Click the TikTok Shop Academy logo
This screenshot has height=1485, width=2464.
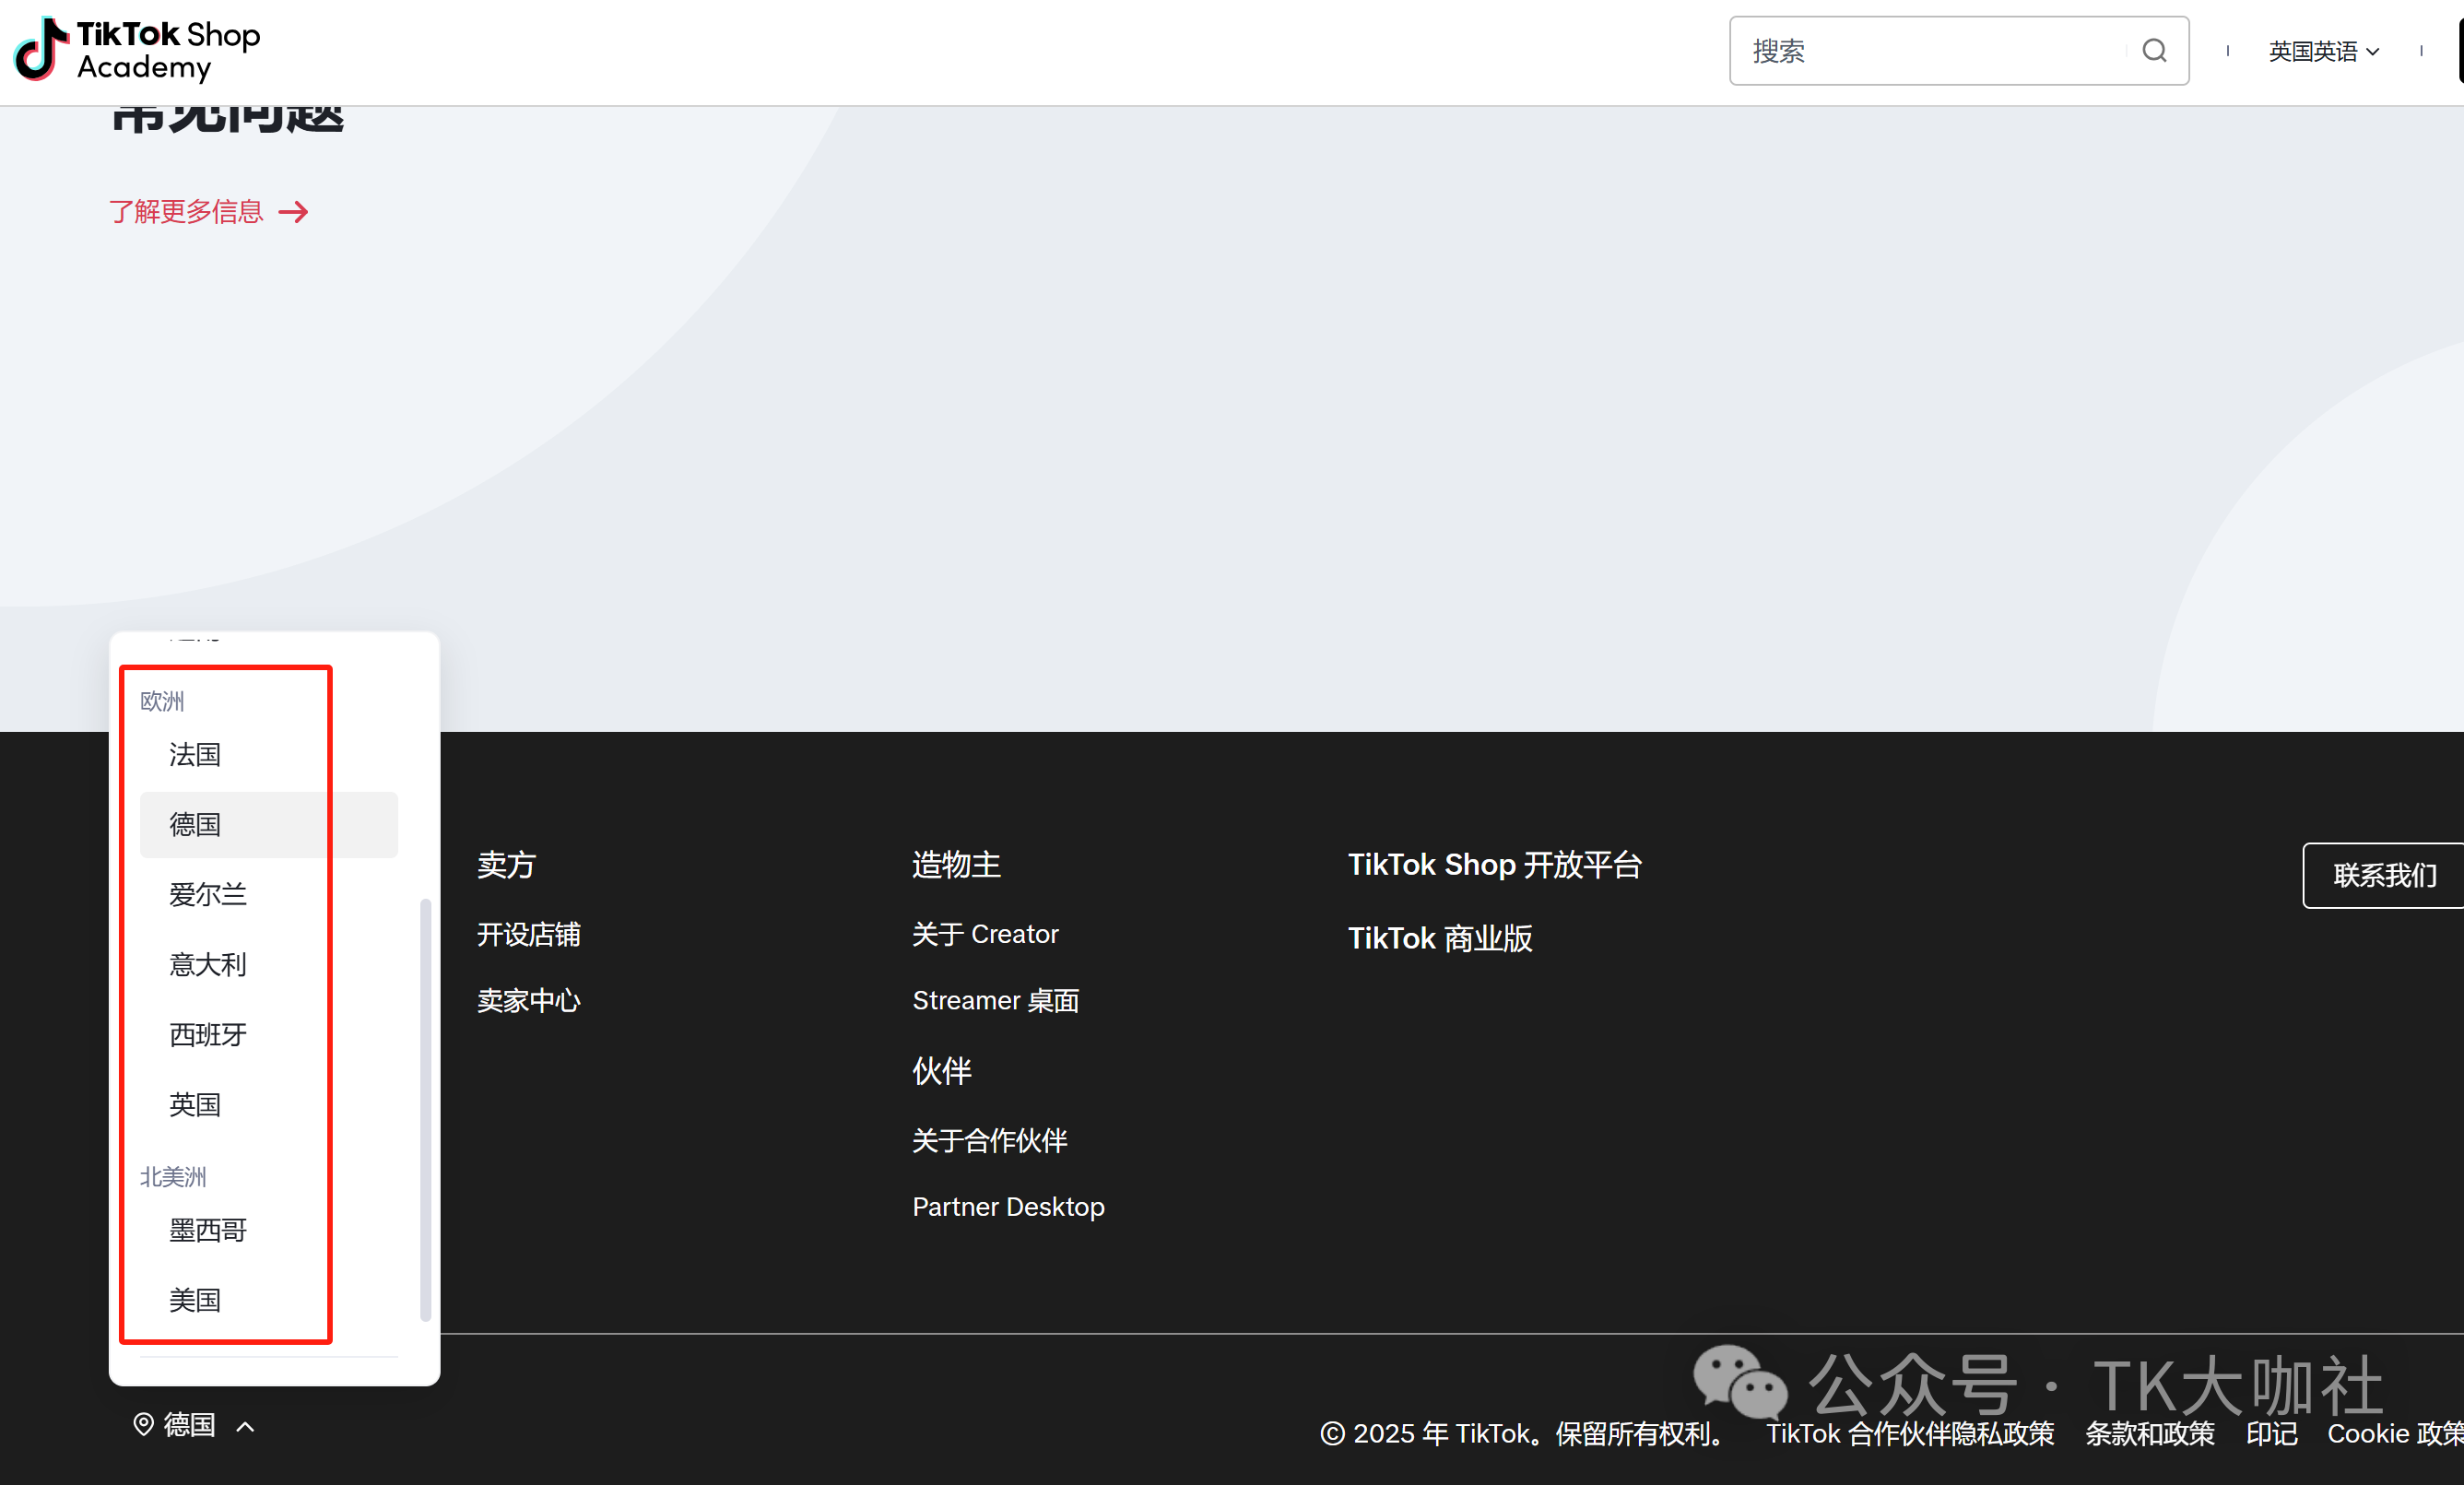138,50
